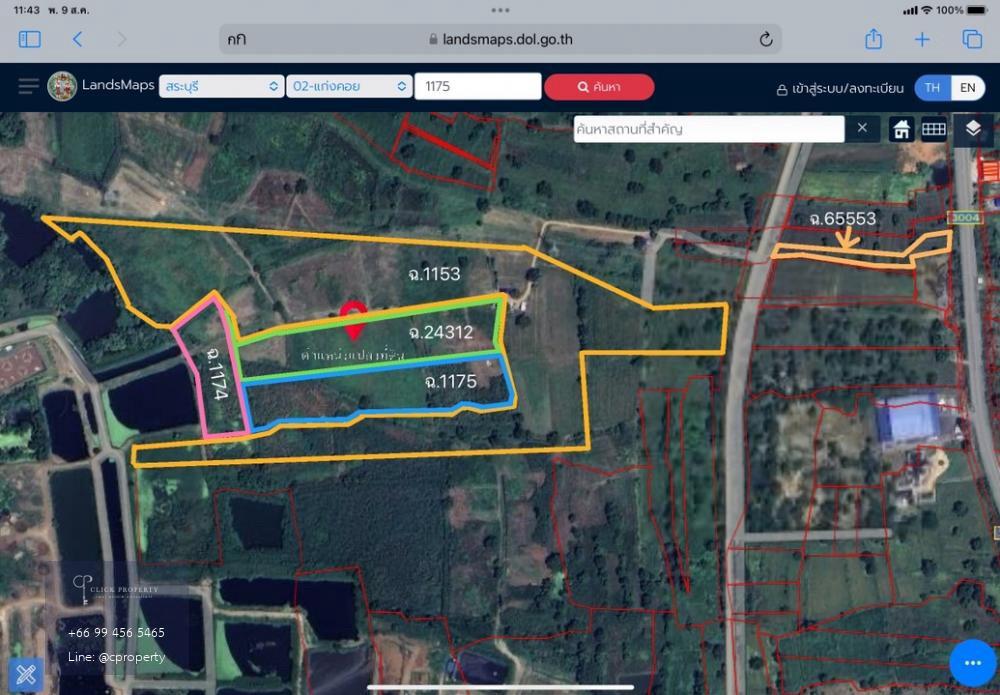Focus the parcel number field 1175
Viewport: 1000px width, 695px height.
(x=478, y=86)
